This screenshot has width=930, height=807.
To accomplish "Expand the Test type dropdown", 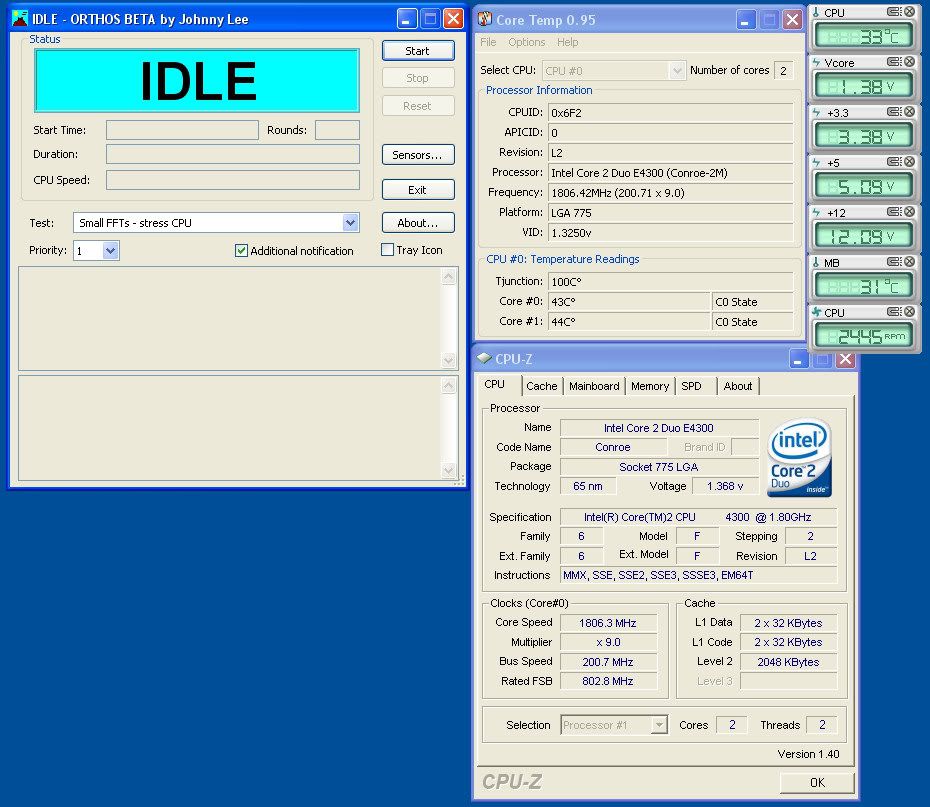I will coord(350,223).
